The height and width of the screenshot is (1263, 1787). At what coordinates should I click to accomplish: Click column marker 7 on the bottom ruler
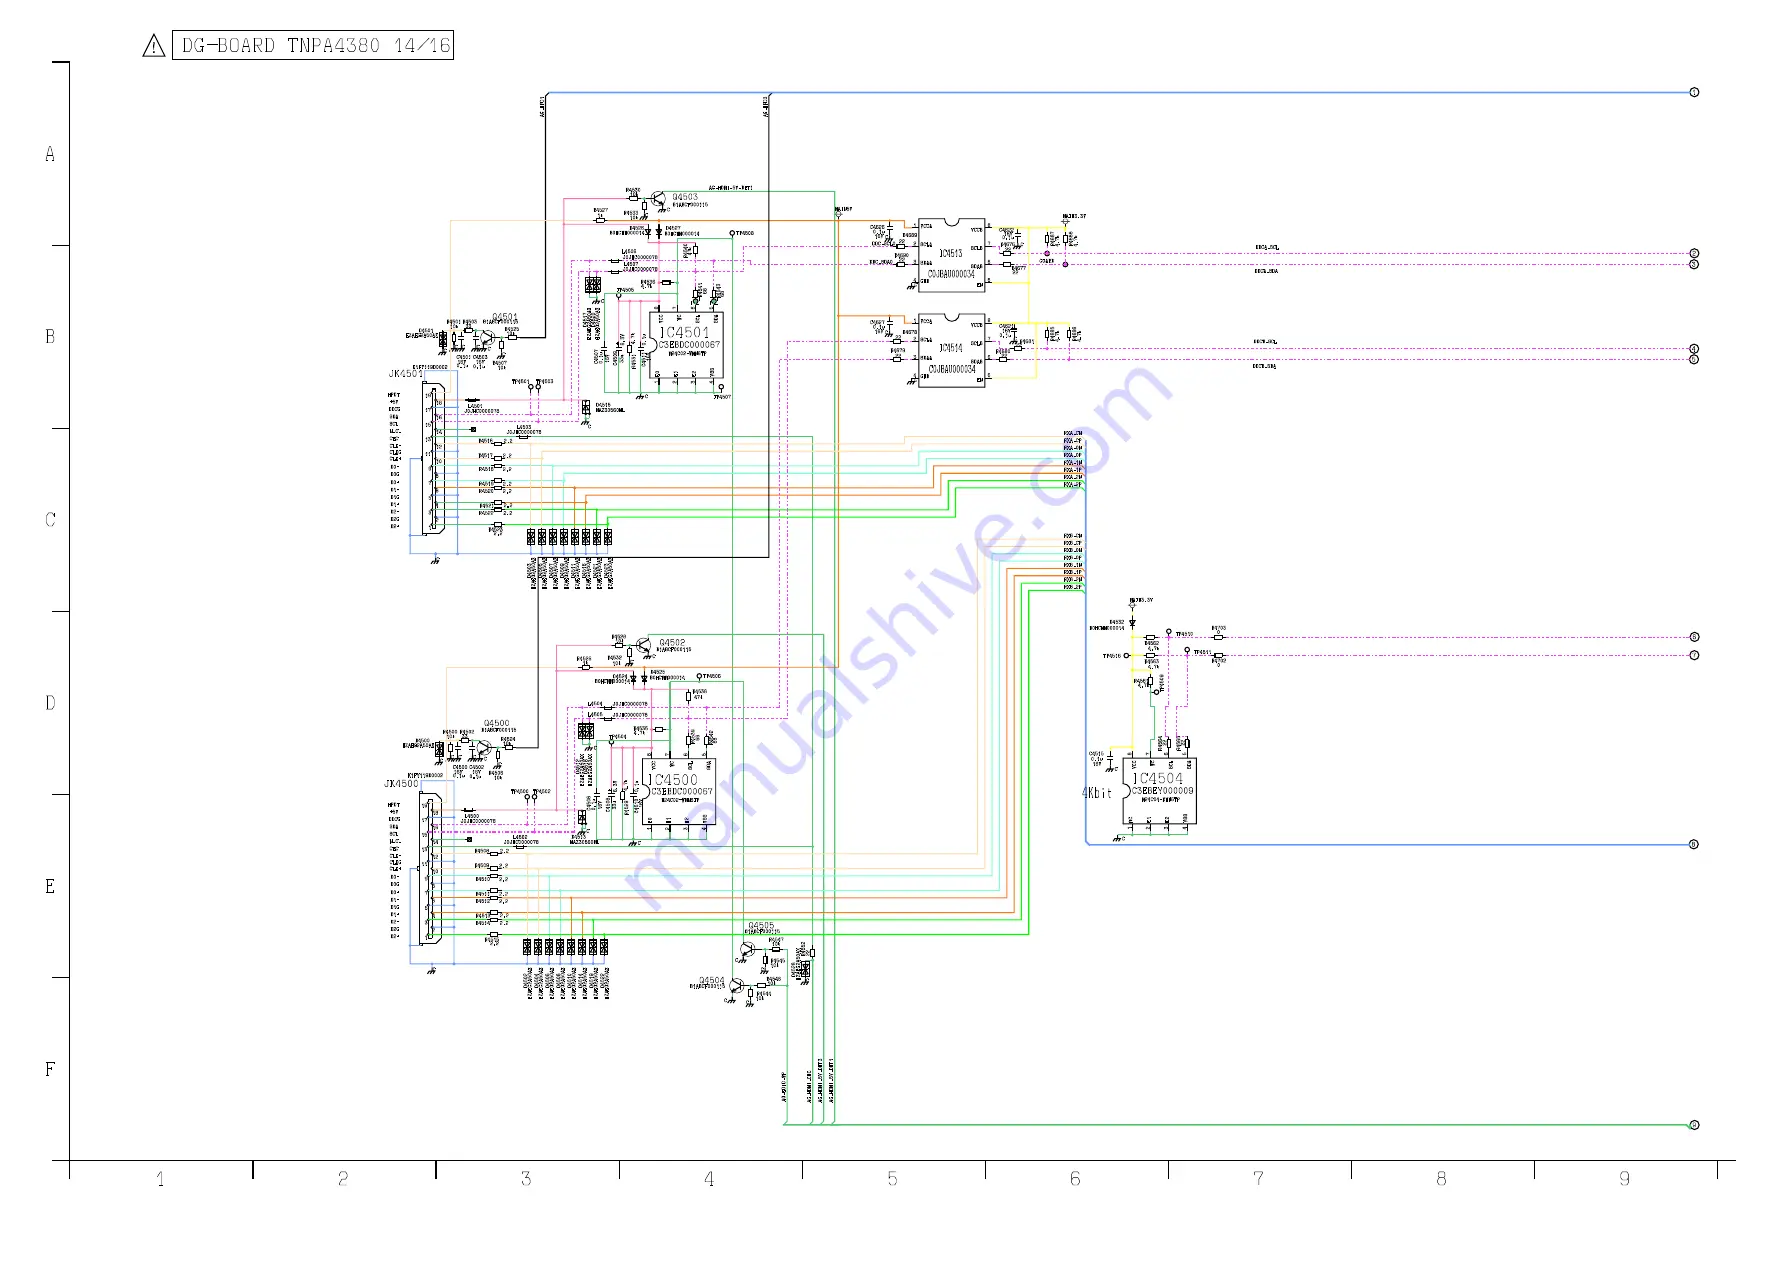click(1258, 1179)
